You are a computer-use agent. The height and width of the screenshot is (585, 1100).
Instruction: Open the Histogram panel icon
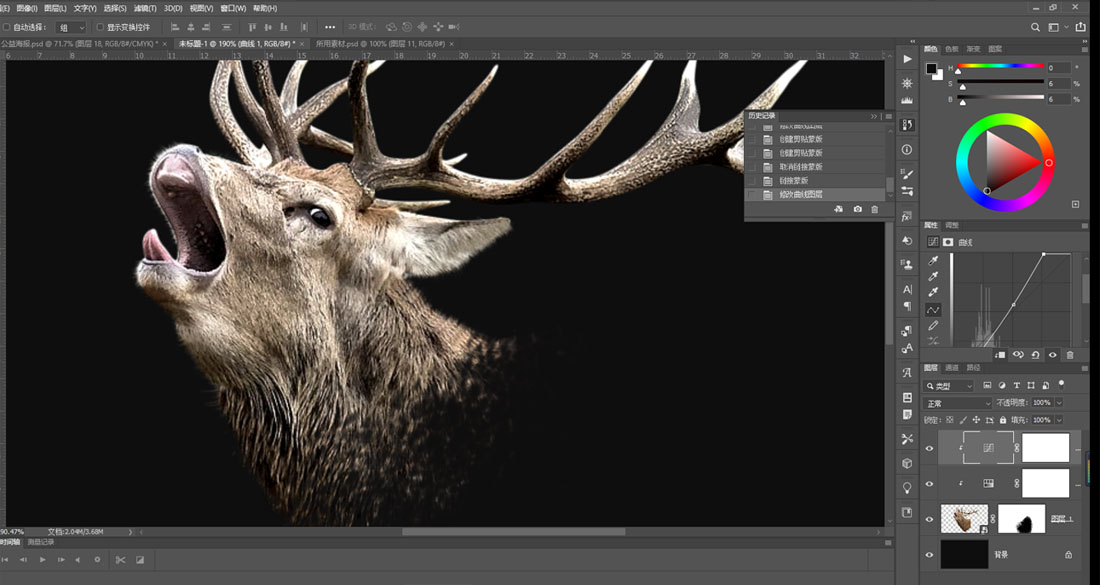click(x=908, y=102)
